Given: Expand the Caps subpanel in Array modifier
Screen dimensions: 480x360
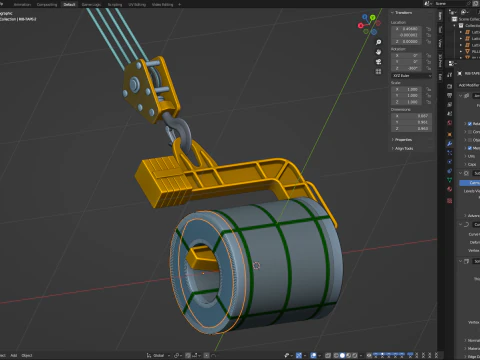Looking at the screenshot, I should 471,164.
